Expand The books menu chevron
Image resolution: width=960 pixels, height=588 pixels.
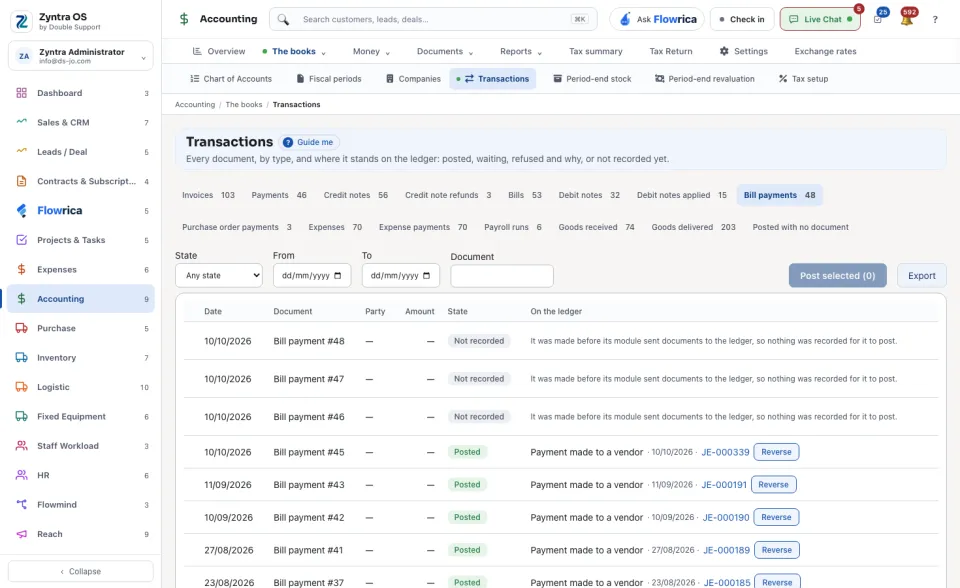pos(323,53)
